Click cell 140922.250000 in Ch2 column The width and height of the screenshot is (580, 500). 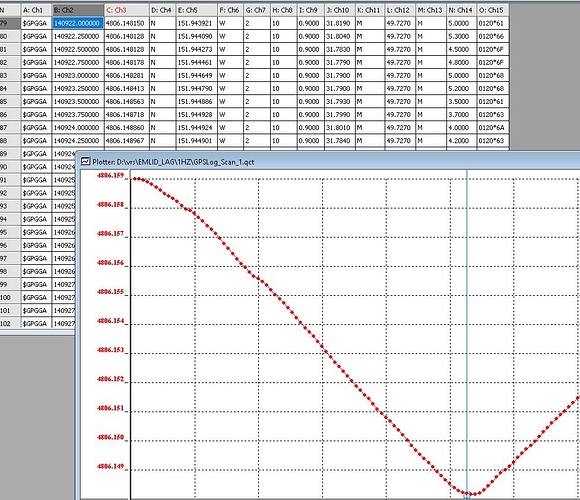(78, 36)
